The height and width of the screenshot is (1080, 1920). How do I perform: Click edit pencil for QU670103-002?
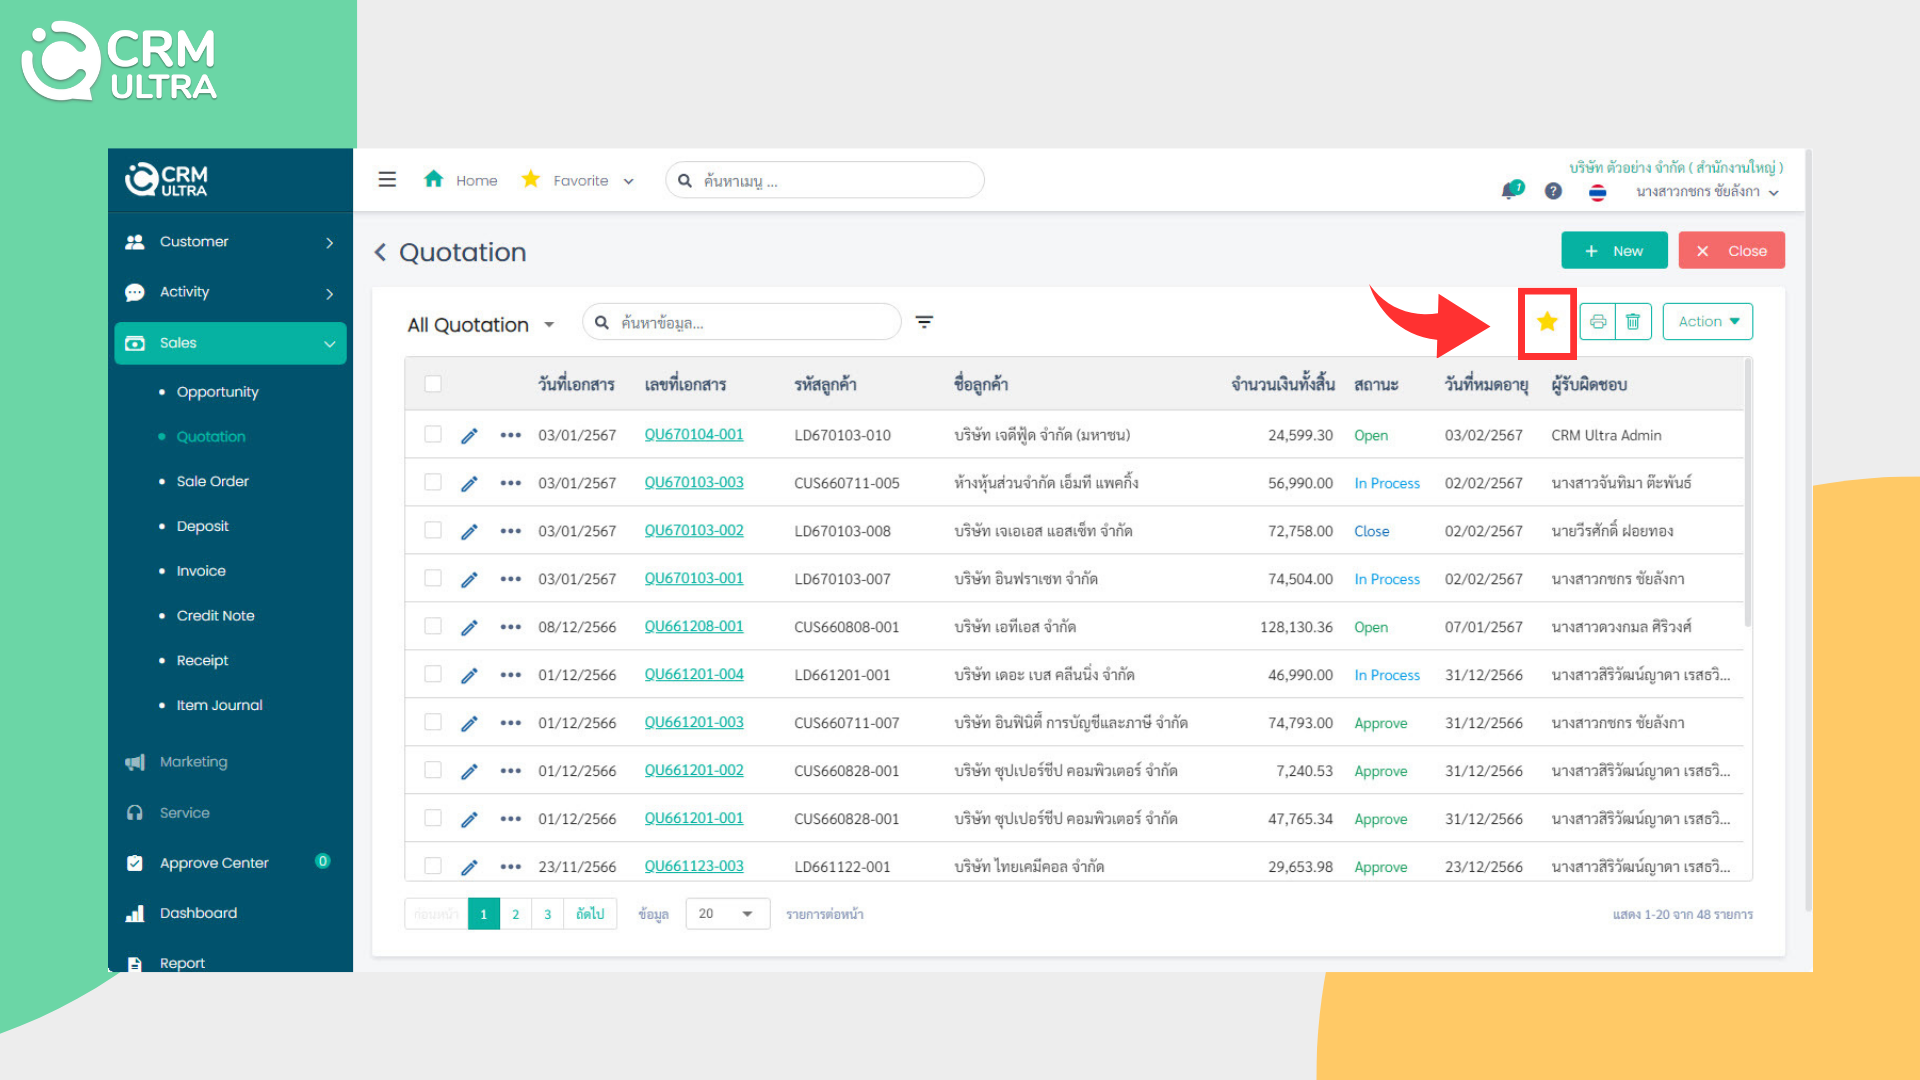[x=469, y=532]
